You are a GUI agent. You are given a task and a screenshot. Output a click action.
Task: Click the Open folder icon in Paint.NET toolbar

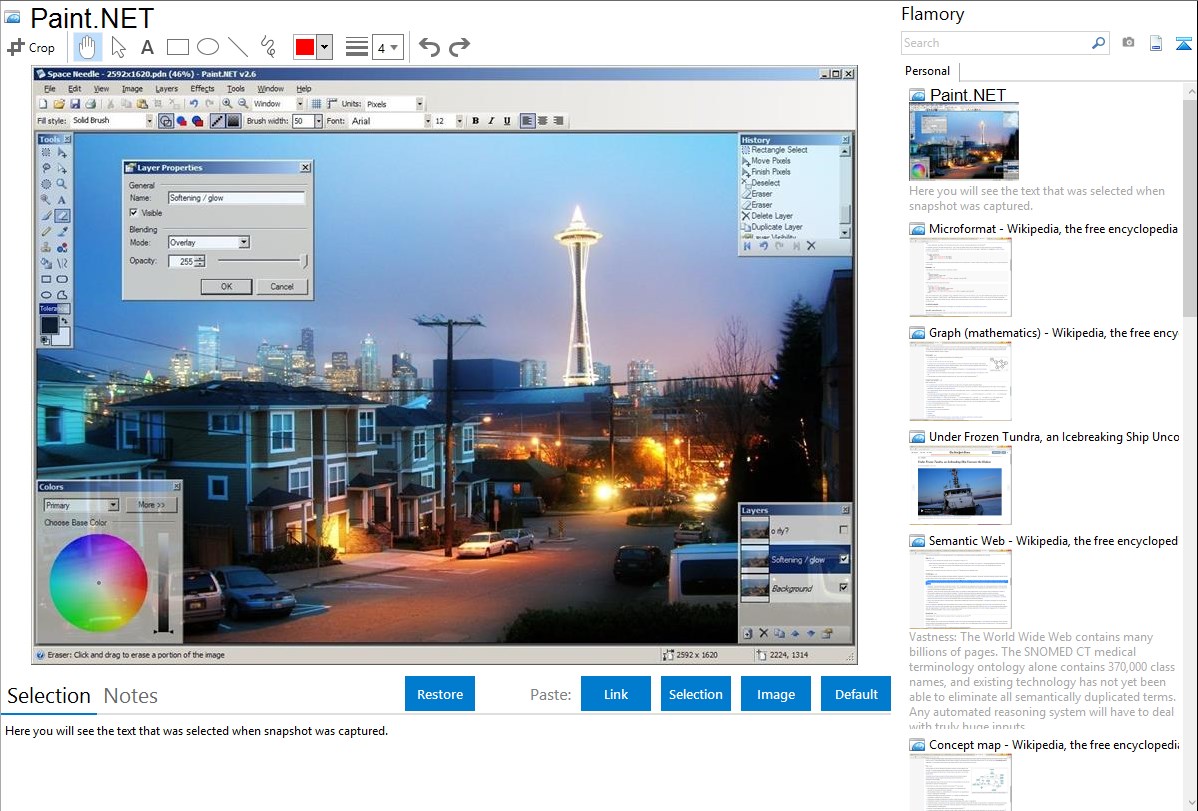tap(59, 104)
